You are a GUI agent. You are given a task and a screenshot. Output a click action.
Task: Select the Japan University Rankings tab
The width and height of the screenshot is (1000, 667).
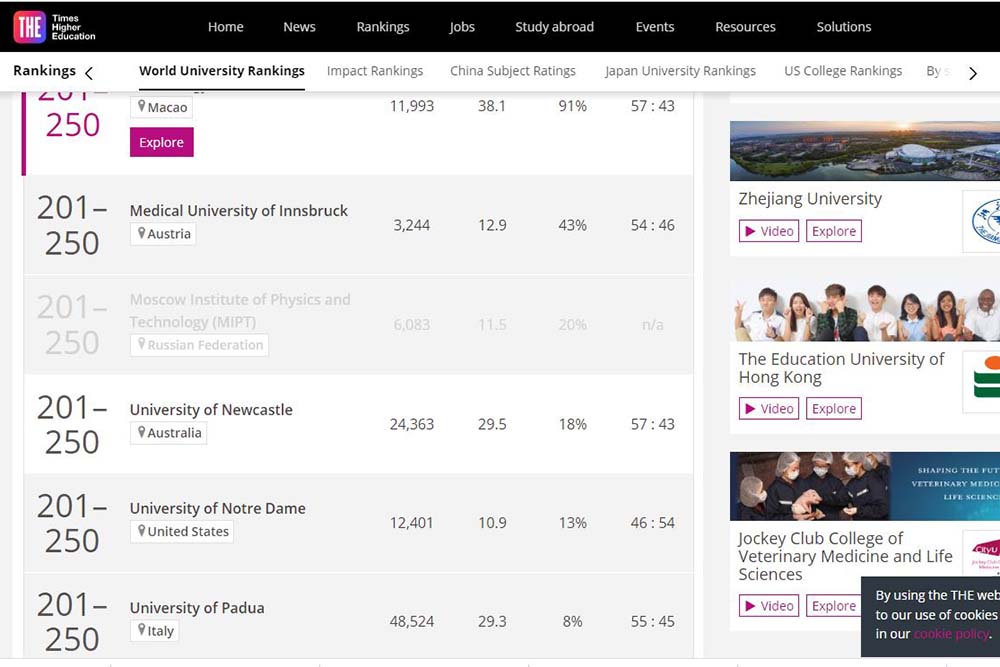(680, 71)
